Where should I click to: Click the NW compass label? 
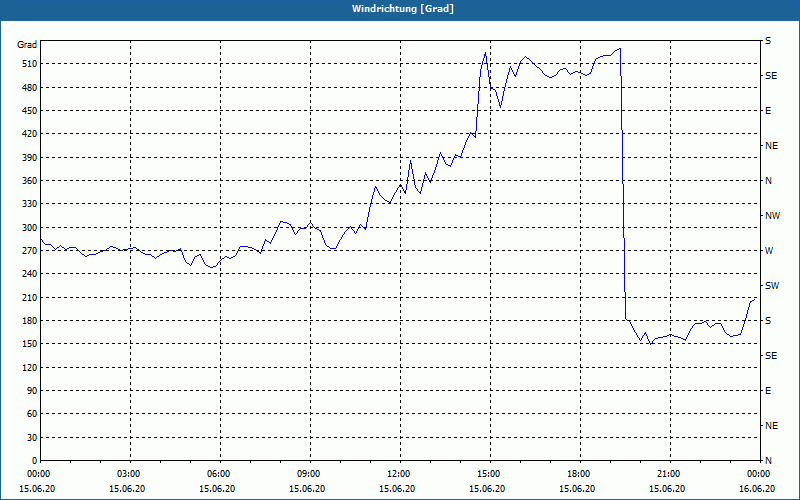pos(773,216)
